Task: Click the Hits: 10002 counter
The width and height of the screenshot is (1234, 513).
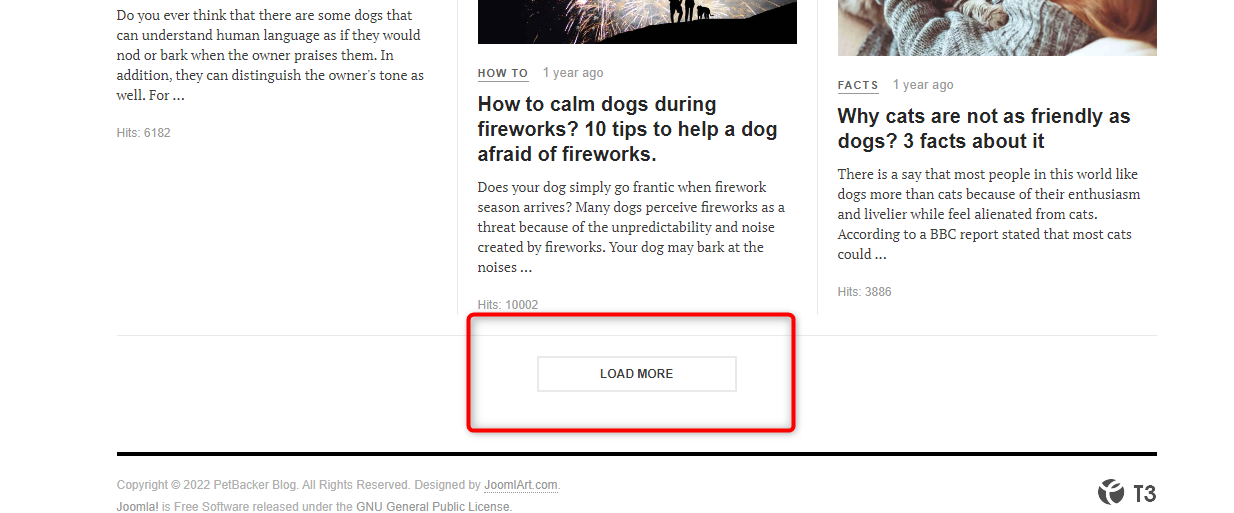Action: [x=508, y=305]
